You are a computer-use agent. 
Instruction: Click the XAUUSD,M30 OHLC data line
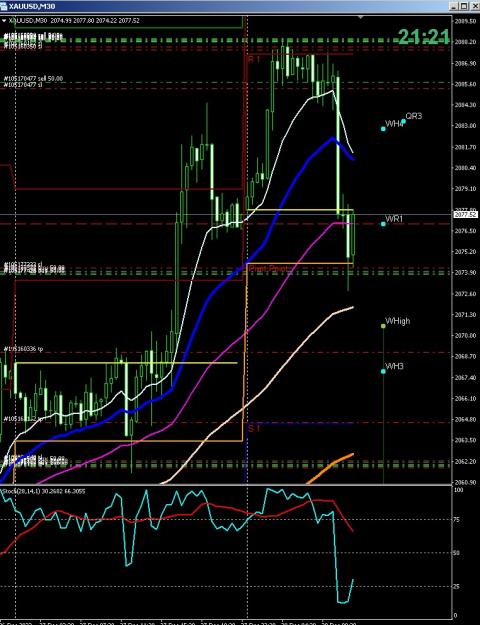click(74, 20)
